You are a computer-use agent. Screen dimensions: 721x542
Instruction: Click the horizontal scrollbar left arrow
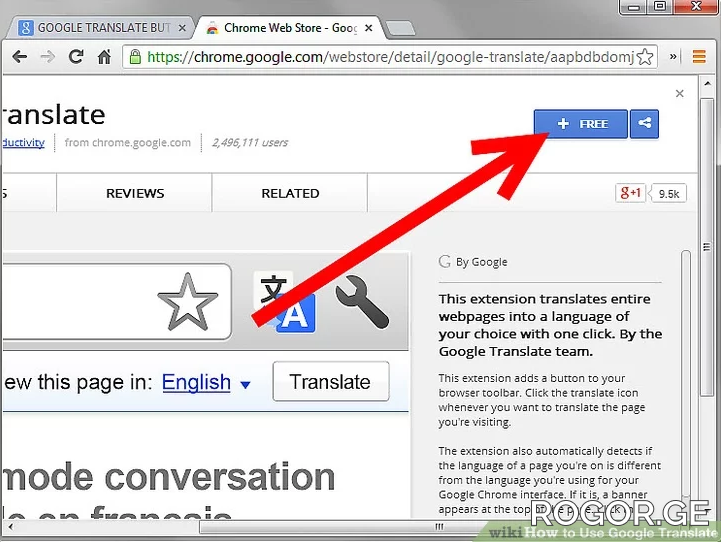(x=10, y=527)
